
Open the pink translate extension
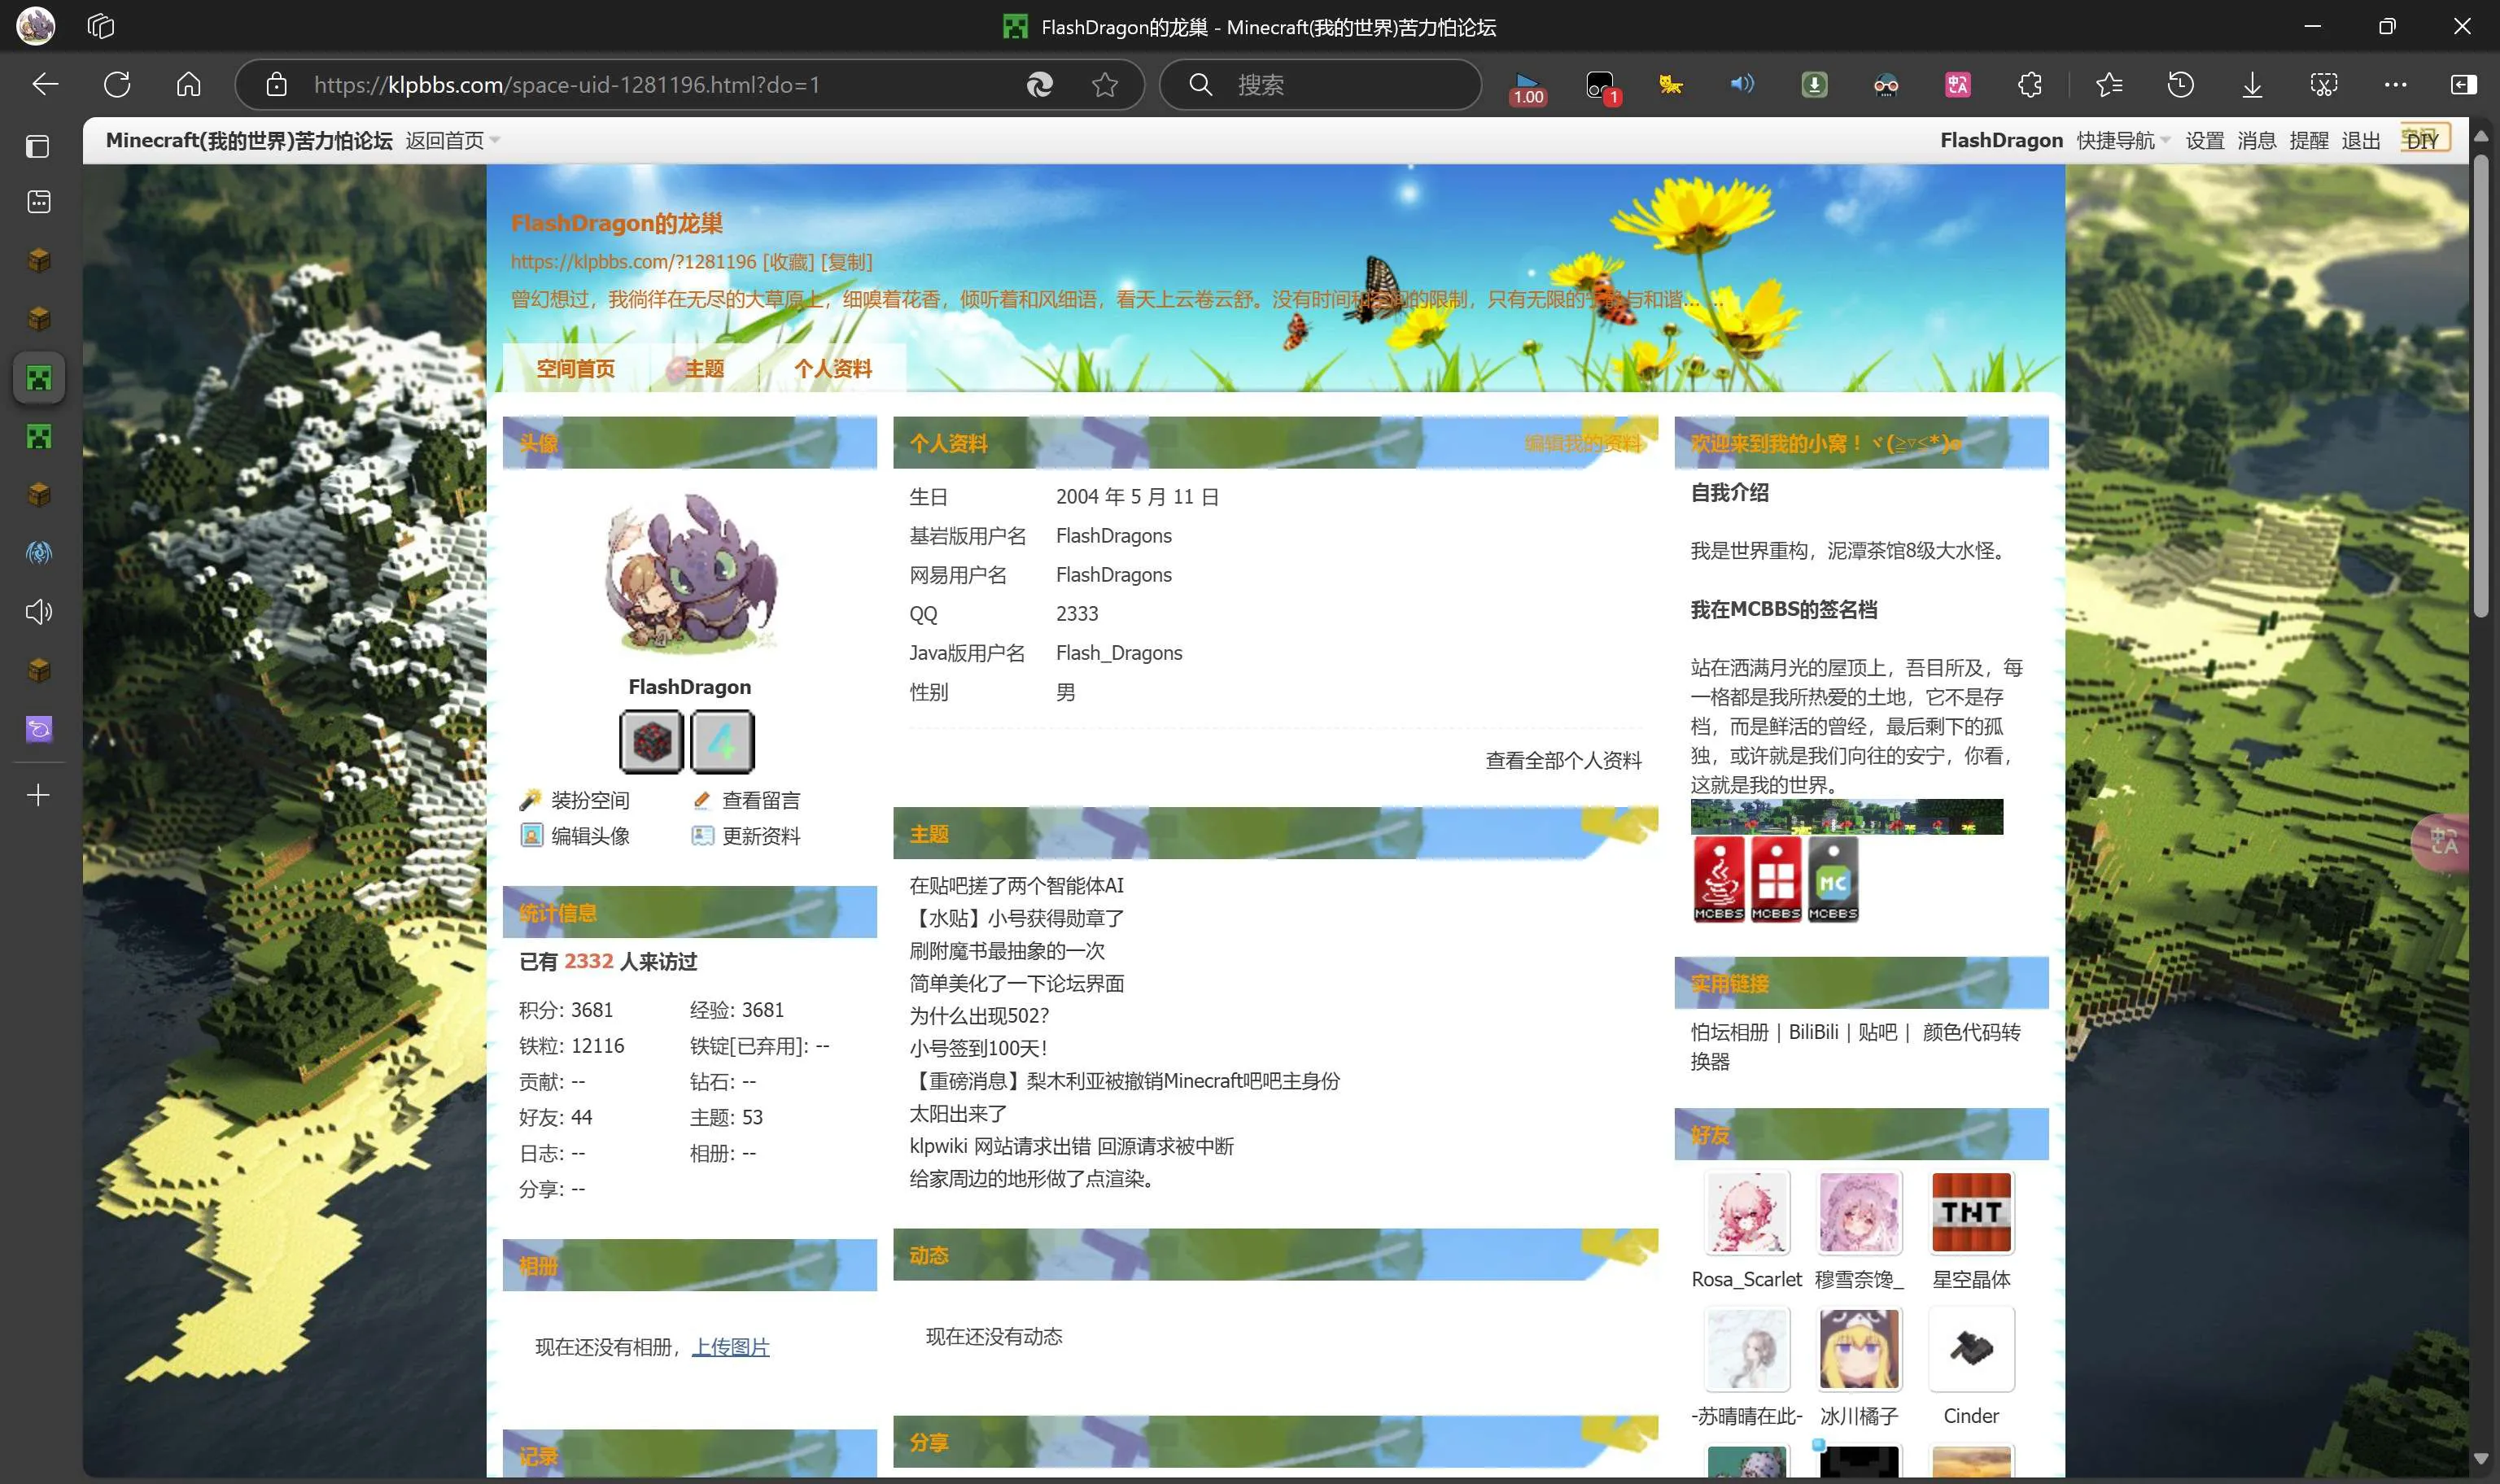tap(1957, 85)
